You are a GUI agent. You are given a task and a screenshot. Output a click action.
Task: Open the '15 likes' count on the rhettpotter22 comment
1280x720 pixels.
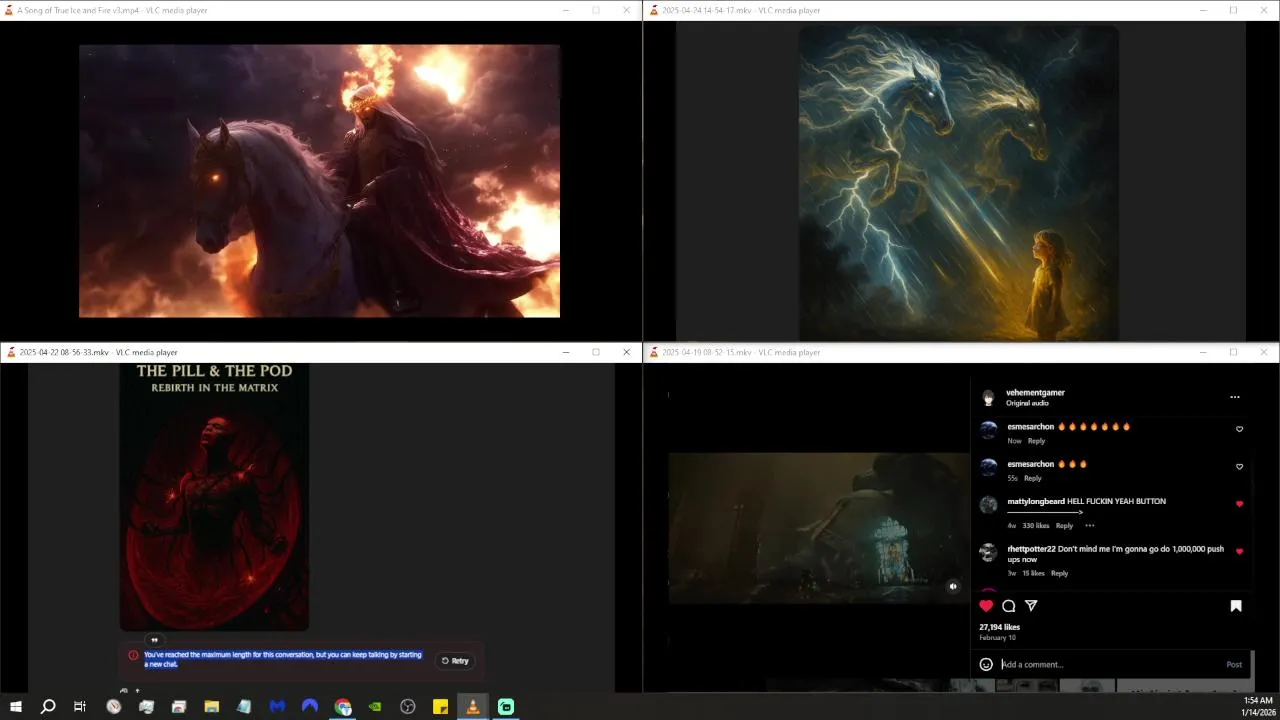[x=1033, y=573]
